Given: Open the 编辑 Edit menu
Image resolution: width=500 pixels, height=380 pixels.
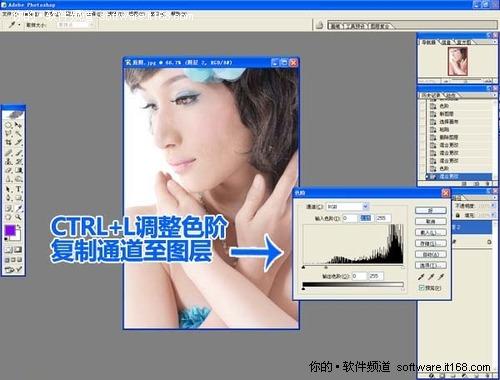Looking at the screenshot, I should tap(31, 14).
